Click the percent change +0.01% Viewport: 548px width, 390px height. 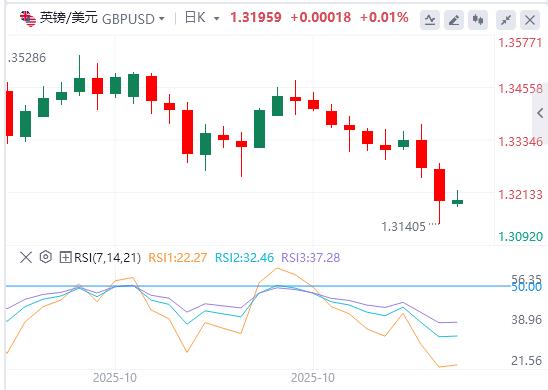384,17
